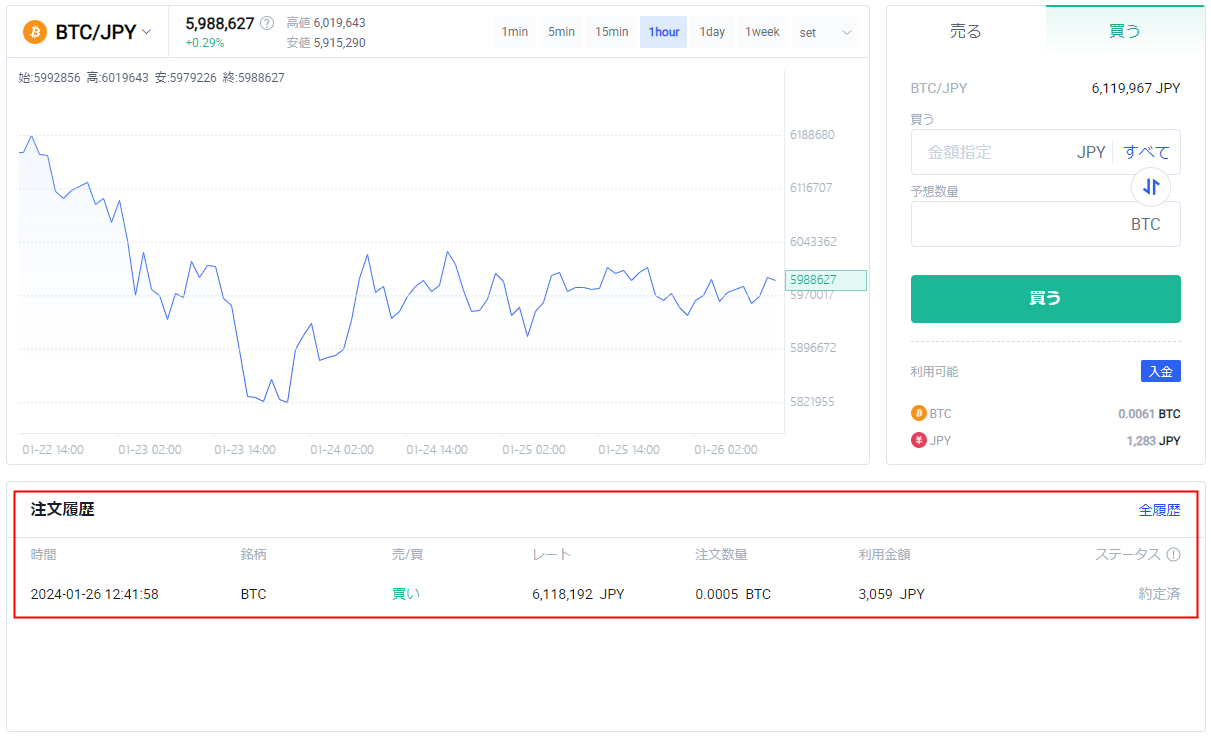Open the 'set' chart settings dropdown

click(x=825, y=32)
